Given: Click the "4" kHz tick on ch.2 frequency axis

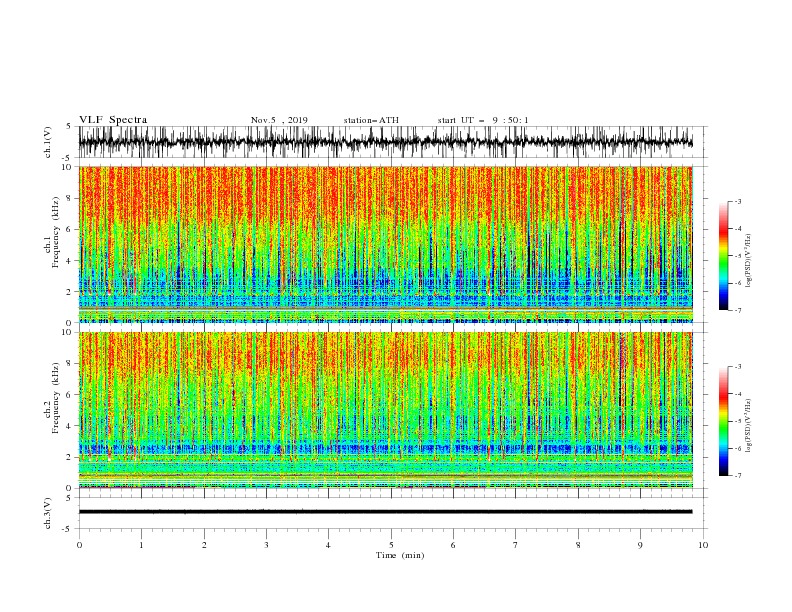Looking at the screenshot, I should [69, 426].
